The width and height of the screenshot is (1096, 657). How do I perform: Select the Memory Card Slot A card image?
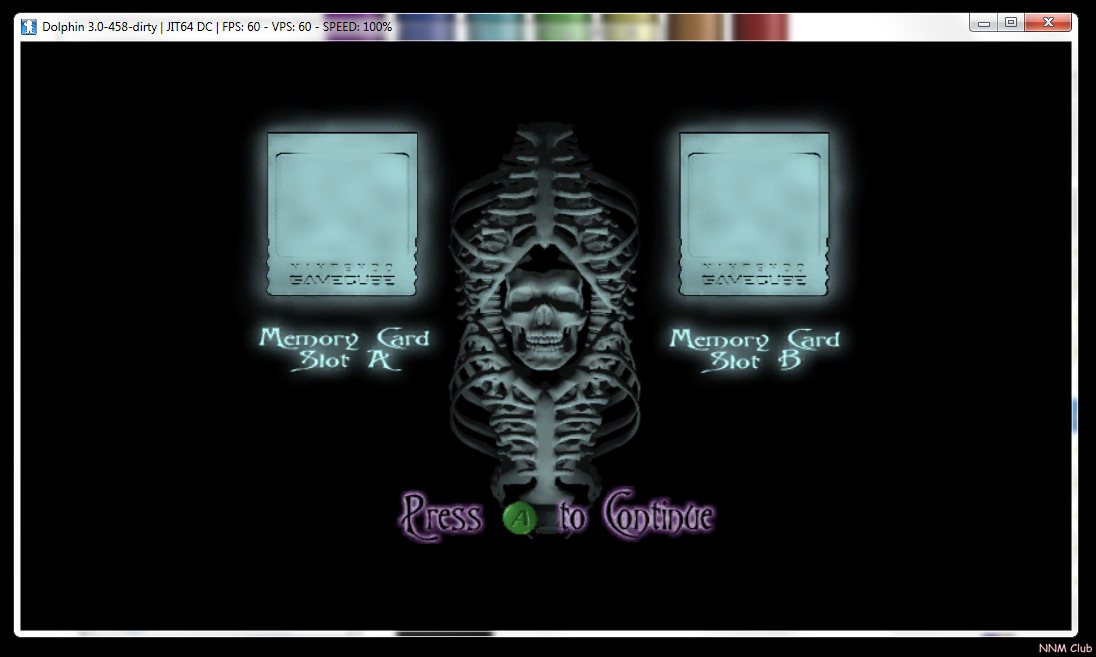[x=342, y=214]
